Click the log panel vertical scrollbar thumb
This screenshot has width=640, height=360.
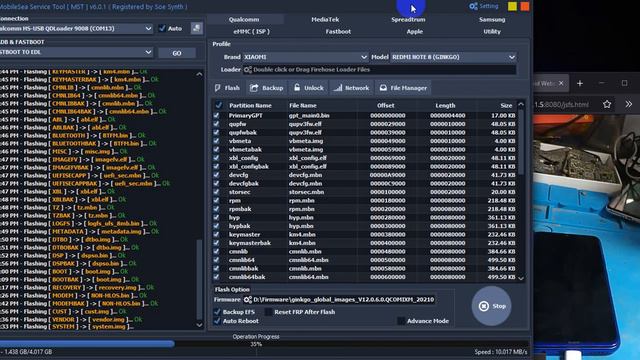coord(199,279)
